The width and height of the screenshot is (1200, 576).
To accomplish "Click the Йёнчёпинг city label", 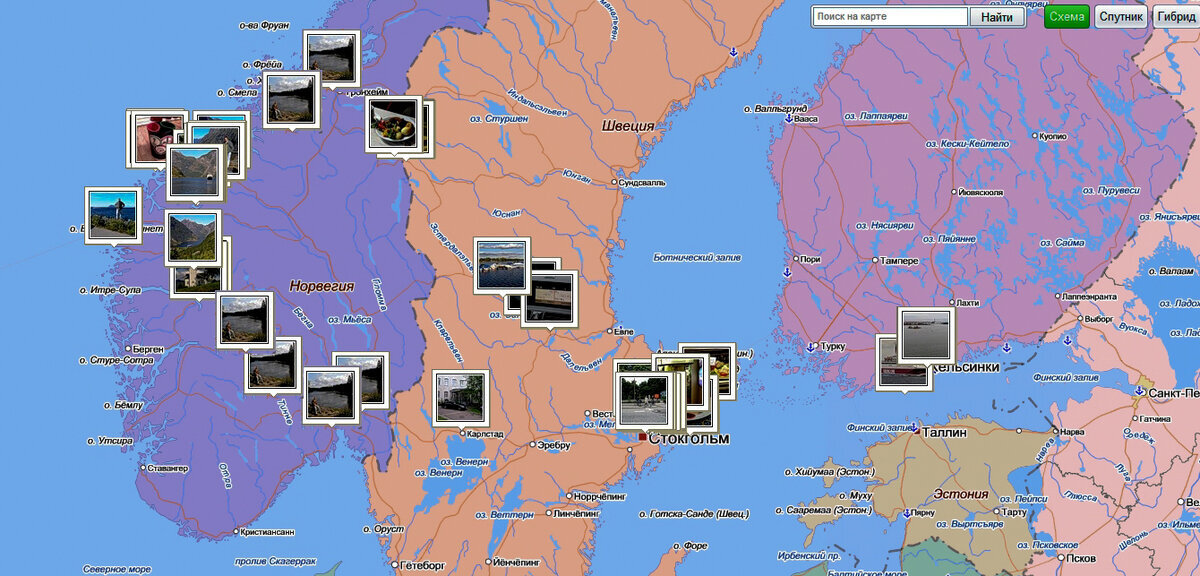I will tap(517, 562).
